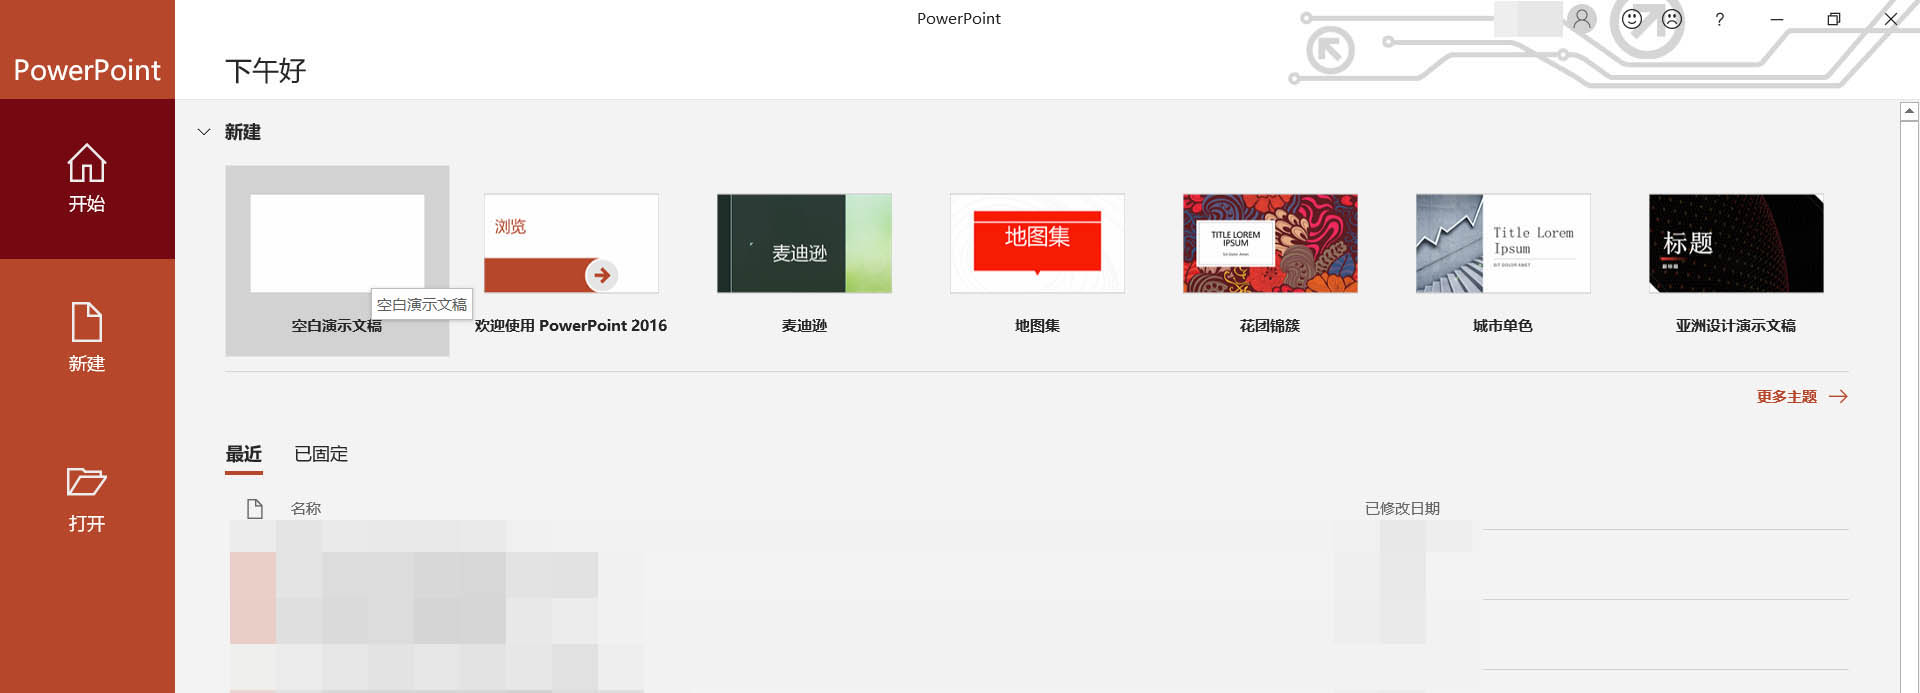Viewport: 1920px width, 693px height.
Task: Select the 空白演示文稿 blank template
Action: click(337, 261)
